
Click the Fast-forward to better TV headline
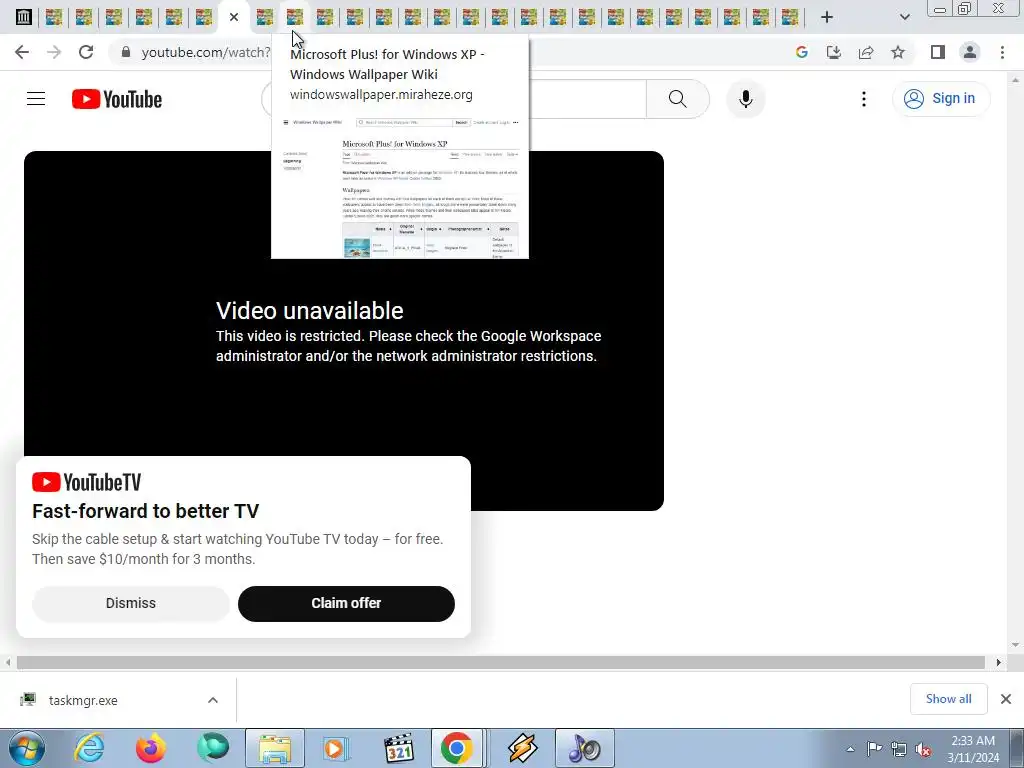(x=146, y=511)
